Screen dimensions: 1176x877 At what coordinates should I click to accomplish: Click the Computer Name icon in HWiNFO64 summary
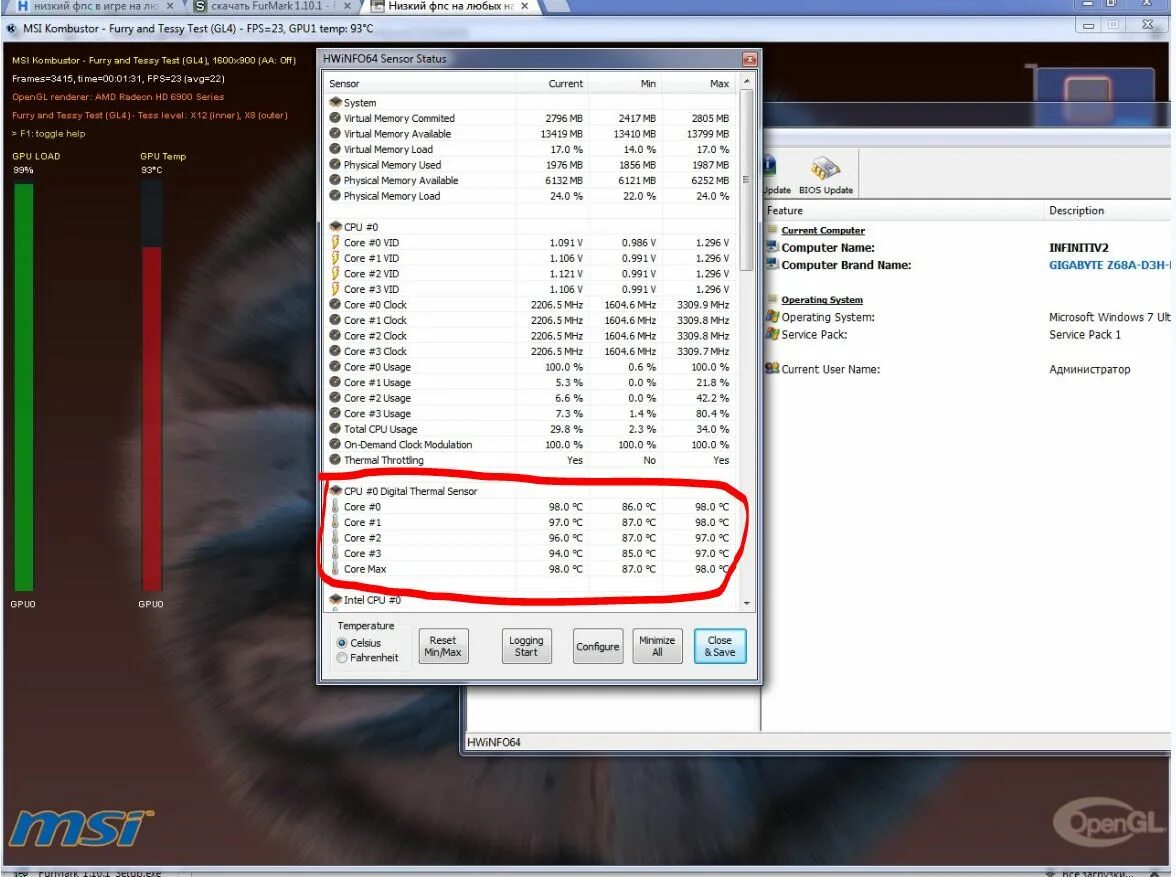(x=772, y=247)
